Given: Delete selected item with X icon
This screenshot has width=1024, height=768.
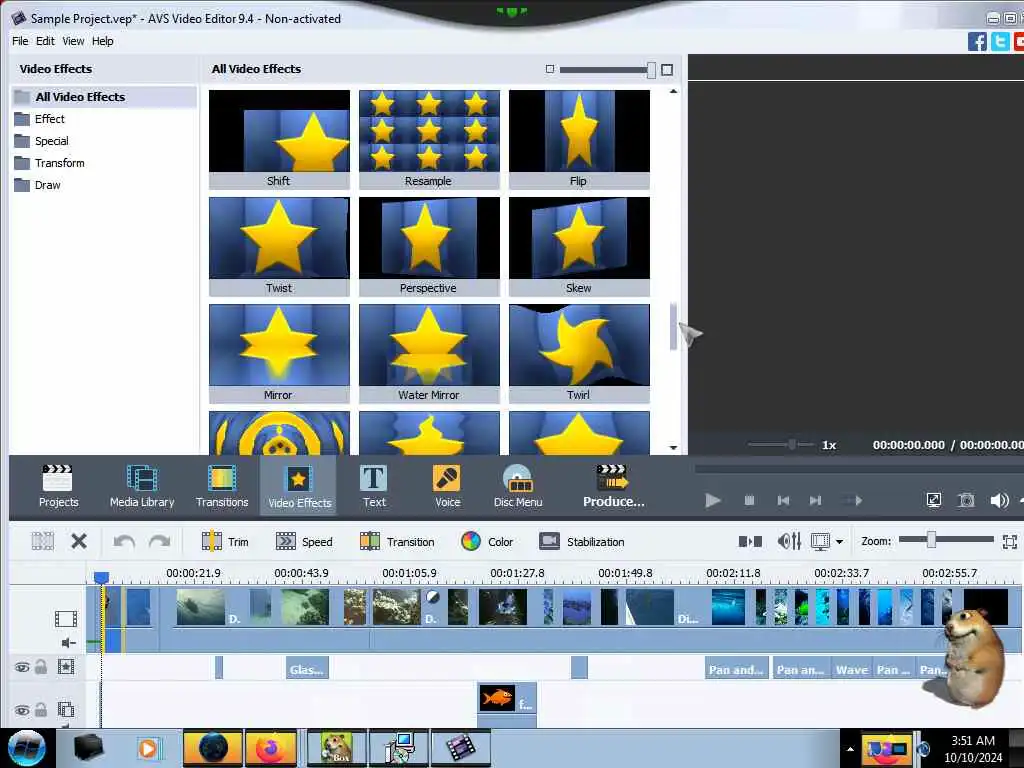Looking at the screenshot, I should point(79,541).
